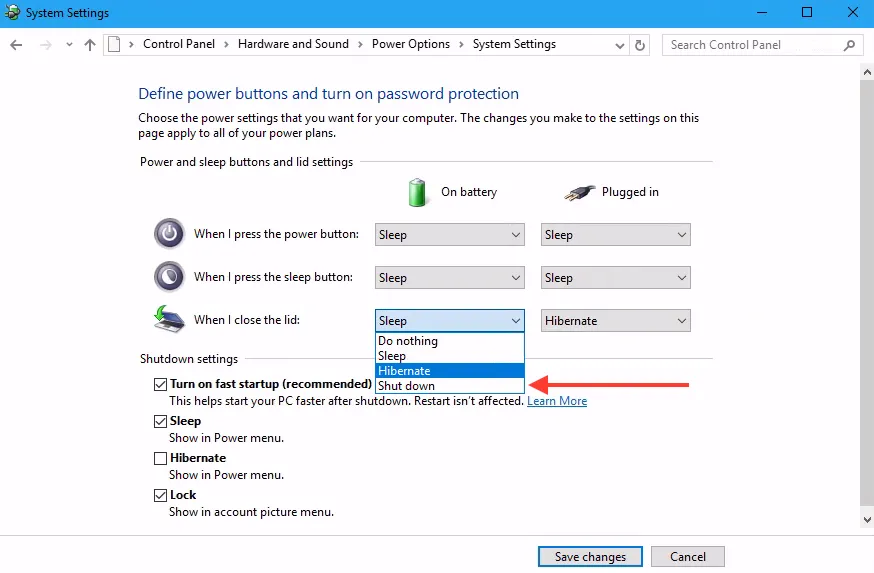Expand the address bar history dropdown

click(x=619, y=46)
